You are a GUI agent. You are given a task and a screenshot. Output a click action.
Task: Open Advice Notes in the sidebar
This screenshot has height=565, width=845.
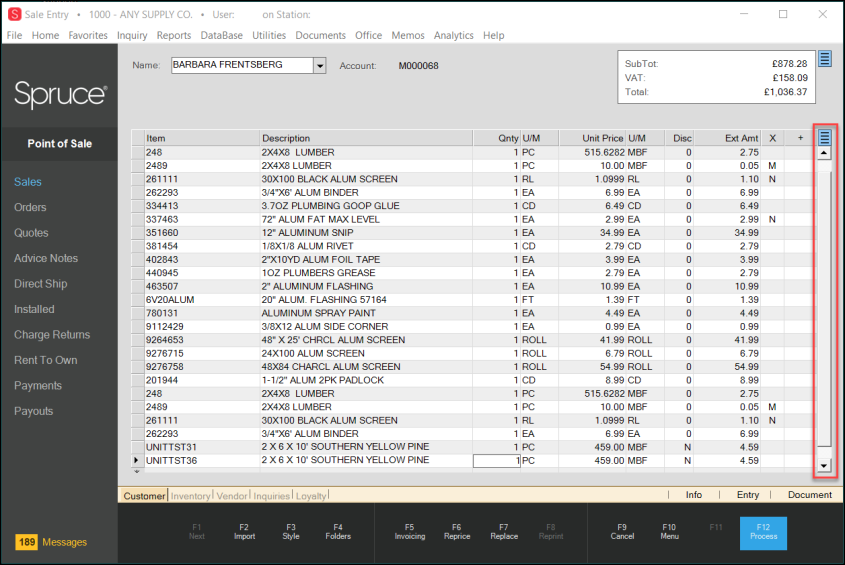(46, 258)
